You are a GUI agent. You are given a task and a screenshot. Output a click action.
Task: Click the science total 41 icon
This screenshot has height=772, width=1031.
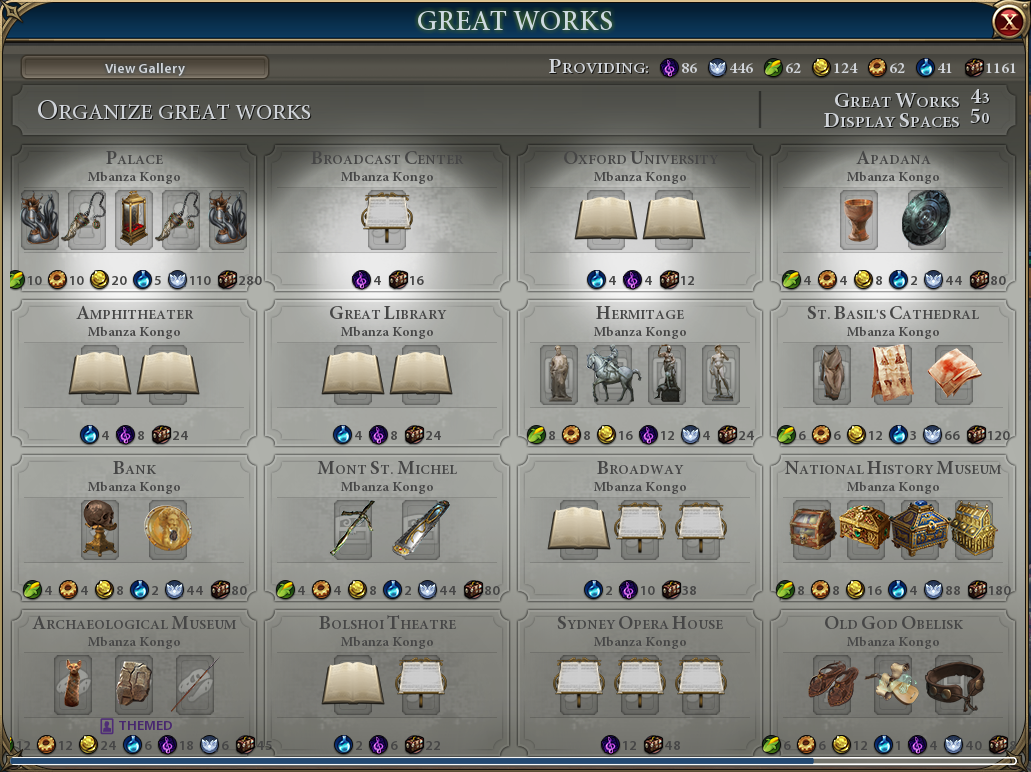coord(925,68)
